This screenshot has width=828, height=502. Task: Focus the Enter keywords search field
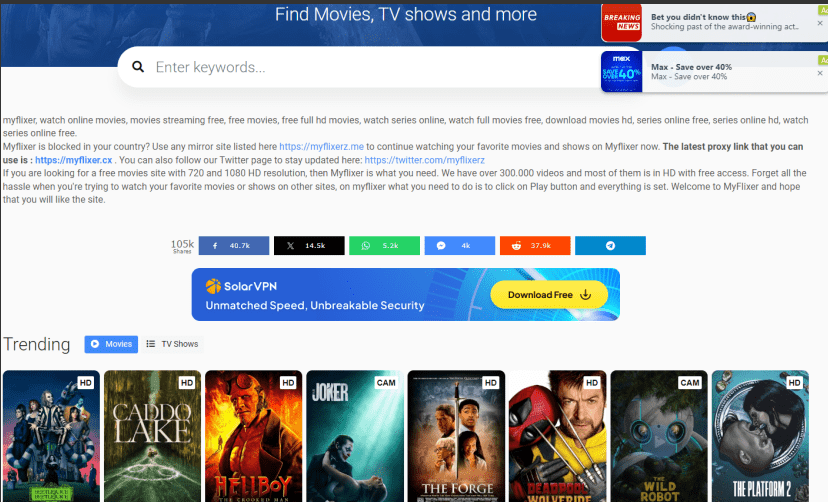click(x=370, y=67)
